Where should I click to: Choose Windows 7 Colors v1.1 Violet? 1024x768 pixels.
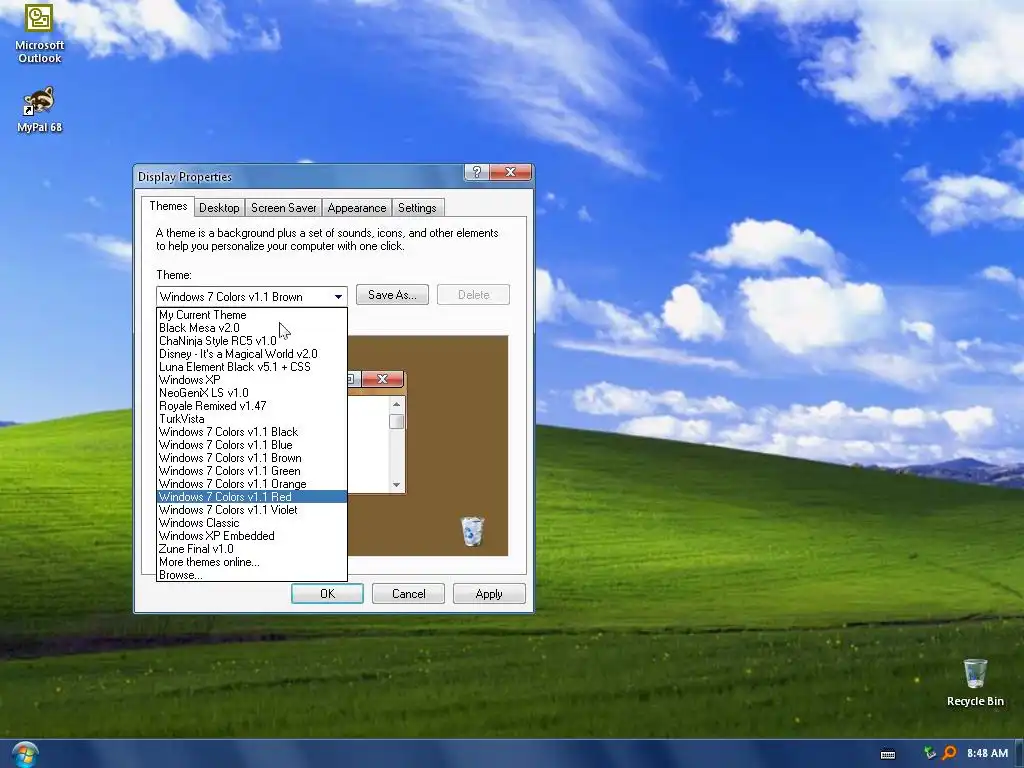[x=251, y=510]
